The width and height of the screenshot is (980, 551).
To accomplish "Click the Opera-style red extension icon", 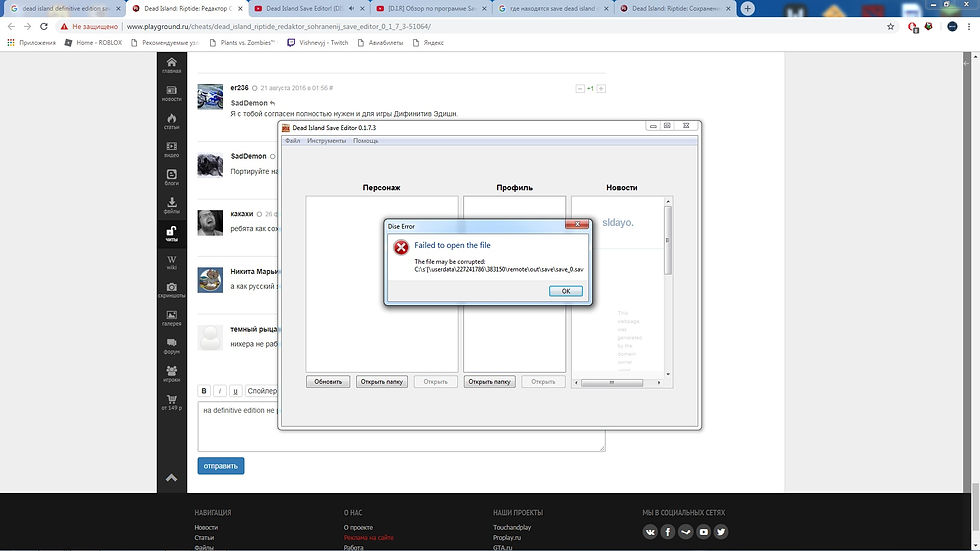I will pos(913,26).
